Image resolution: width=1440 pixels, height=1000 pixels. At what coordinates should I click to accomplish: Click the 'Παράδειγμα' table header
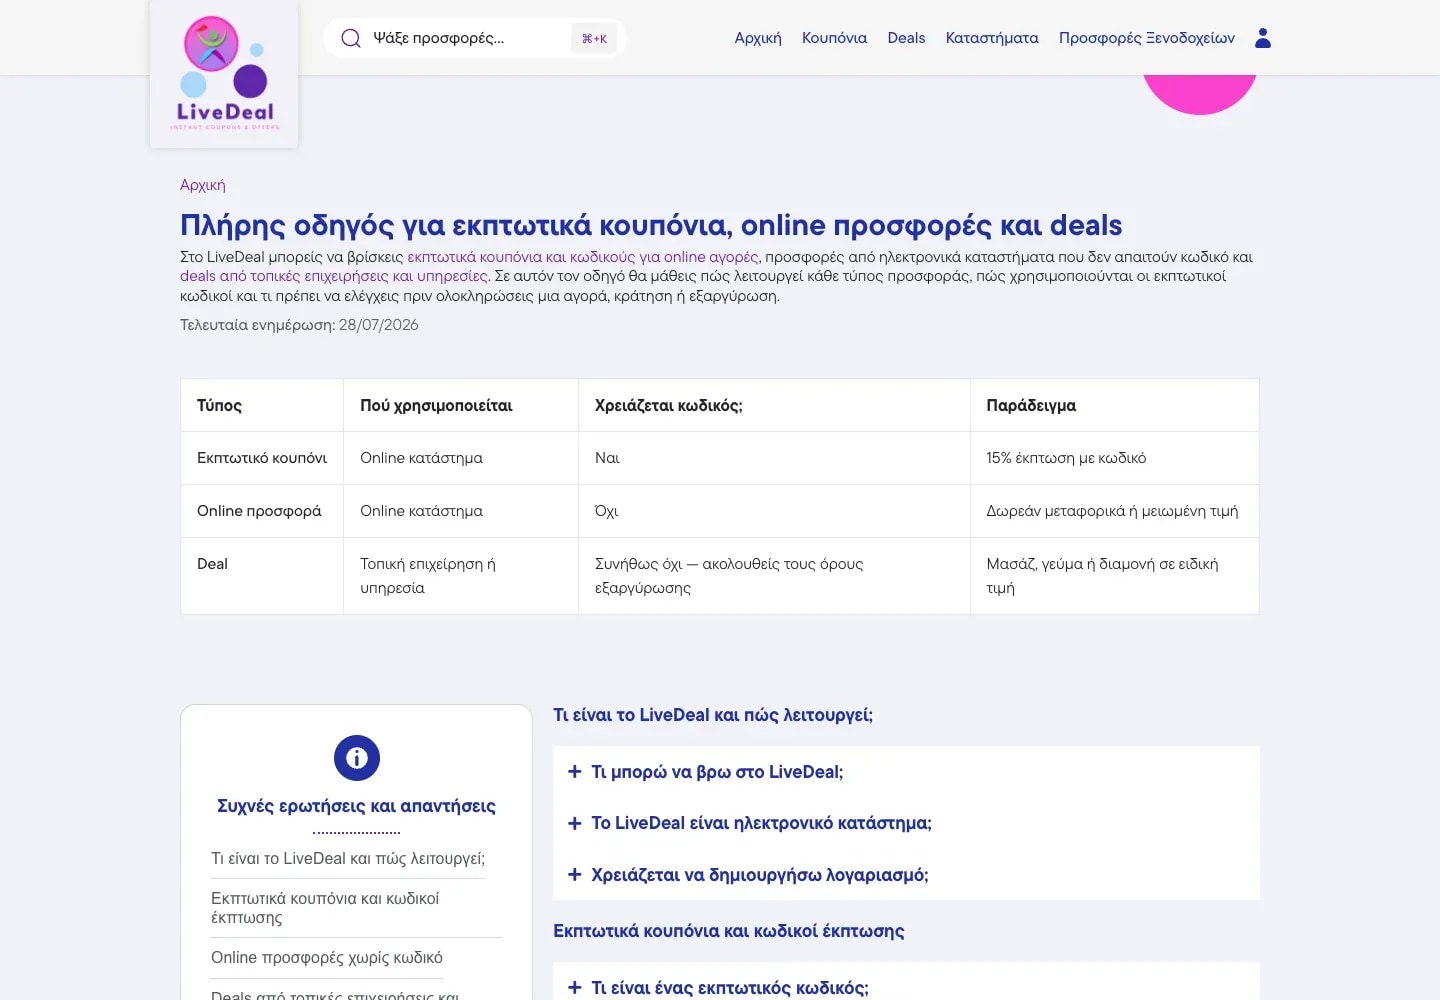click(1115, 405)
